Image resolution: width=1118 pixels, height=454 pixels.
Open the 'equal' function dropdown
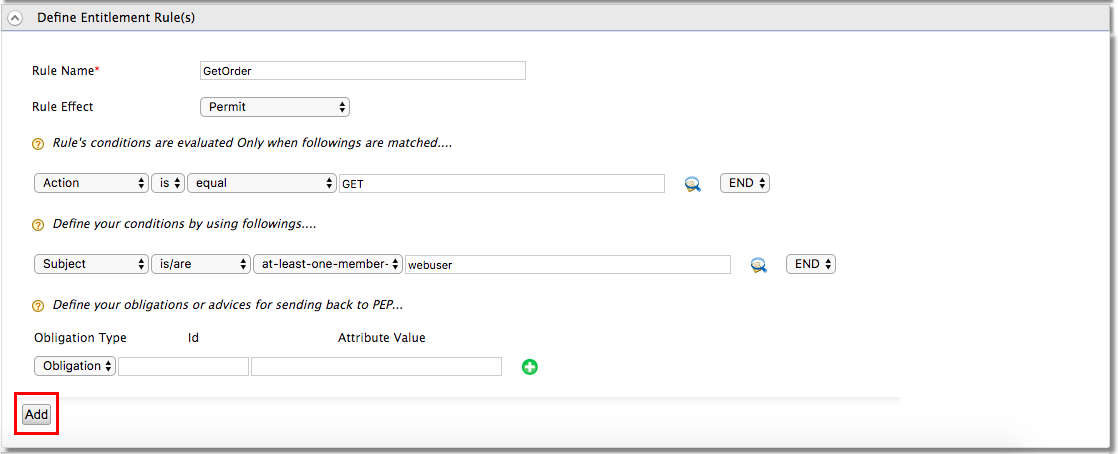coord(262,183)
